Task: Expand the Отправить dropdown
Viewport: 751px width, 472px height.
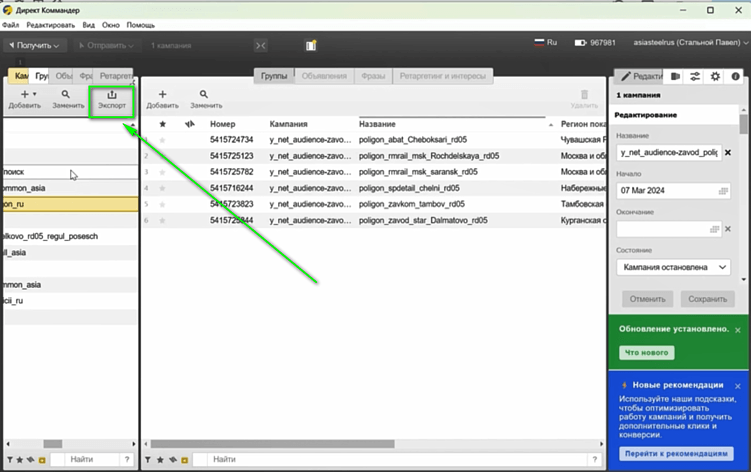Action: 106,46
